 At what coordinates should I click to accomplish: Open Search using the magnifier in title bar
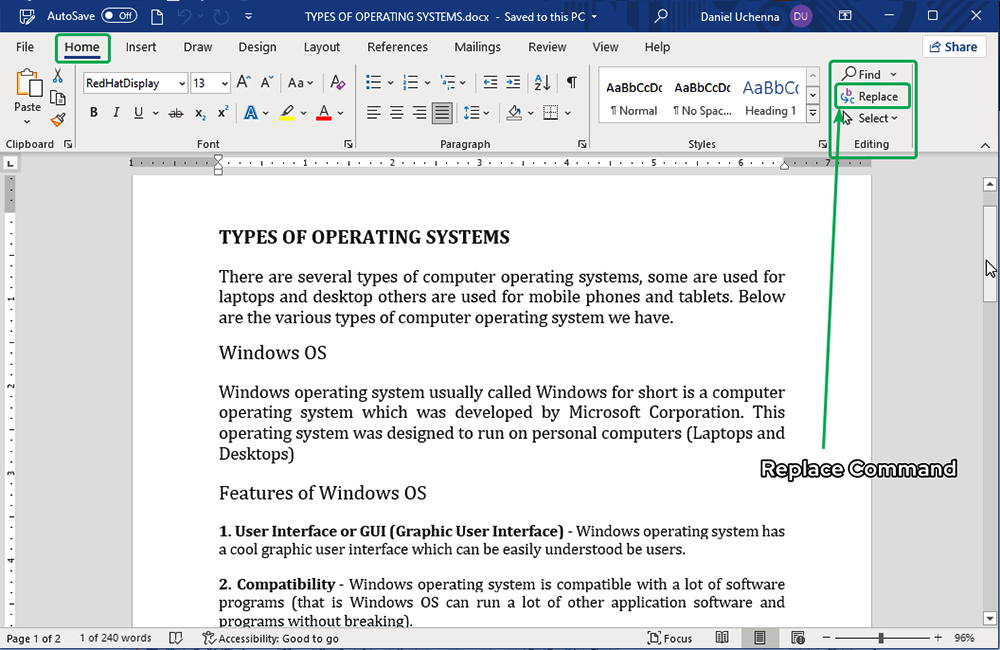tap(661, 16)
